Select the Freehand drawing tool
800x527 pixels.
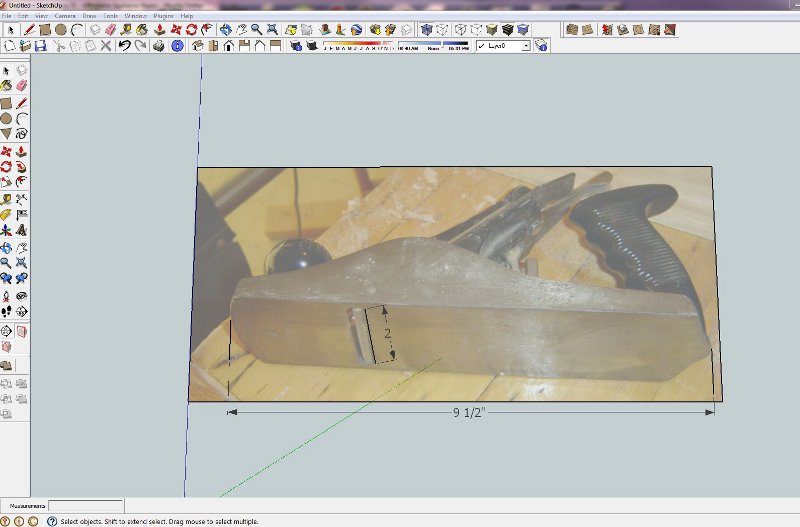(x=21, y=134)
